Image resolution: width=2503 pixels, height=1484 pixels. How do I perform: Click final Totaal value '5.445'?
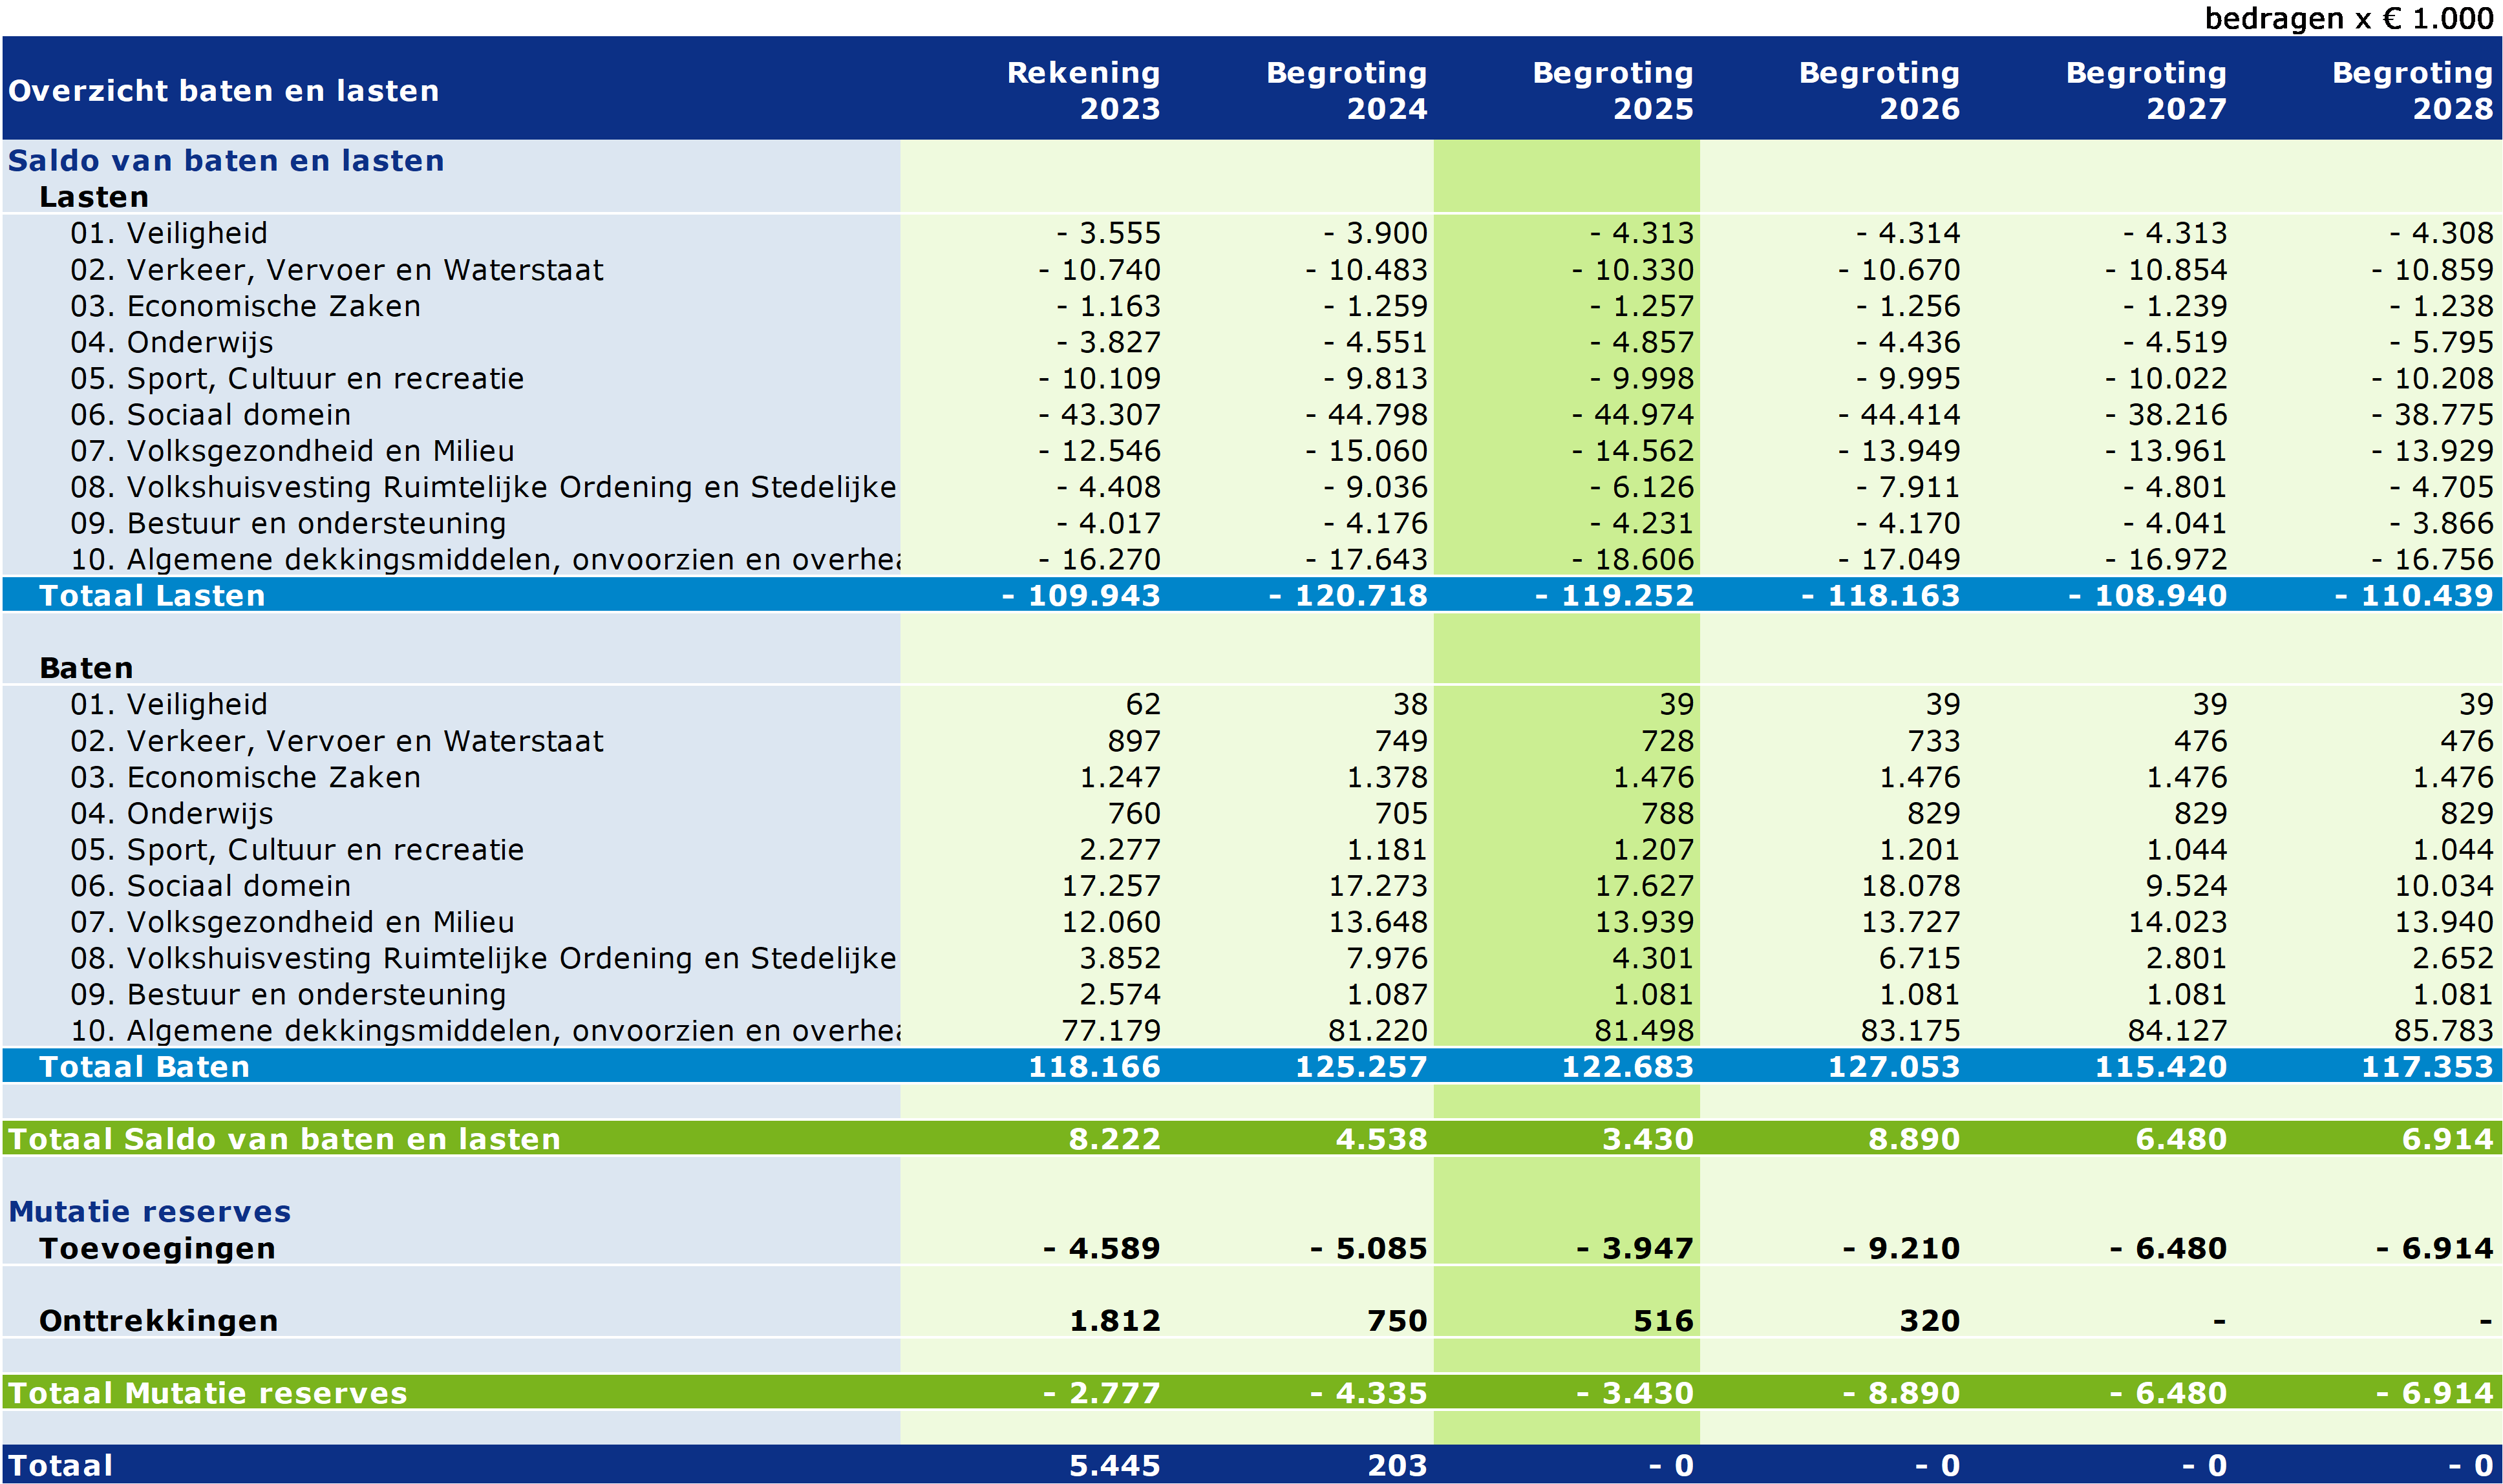(1114, 1466)
